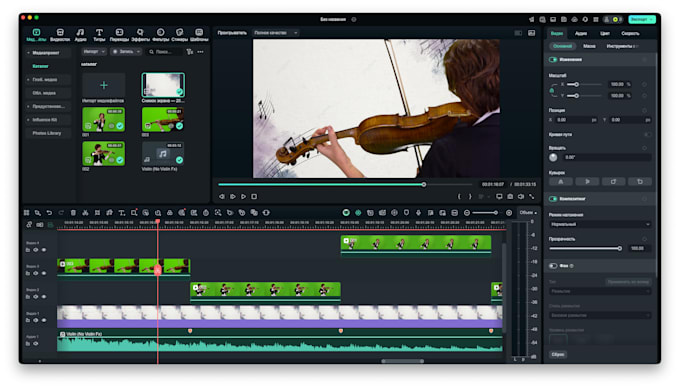
Task: Click the Импорт медиафайлов tile
Action: (104, 88)
